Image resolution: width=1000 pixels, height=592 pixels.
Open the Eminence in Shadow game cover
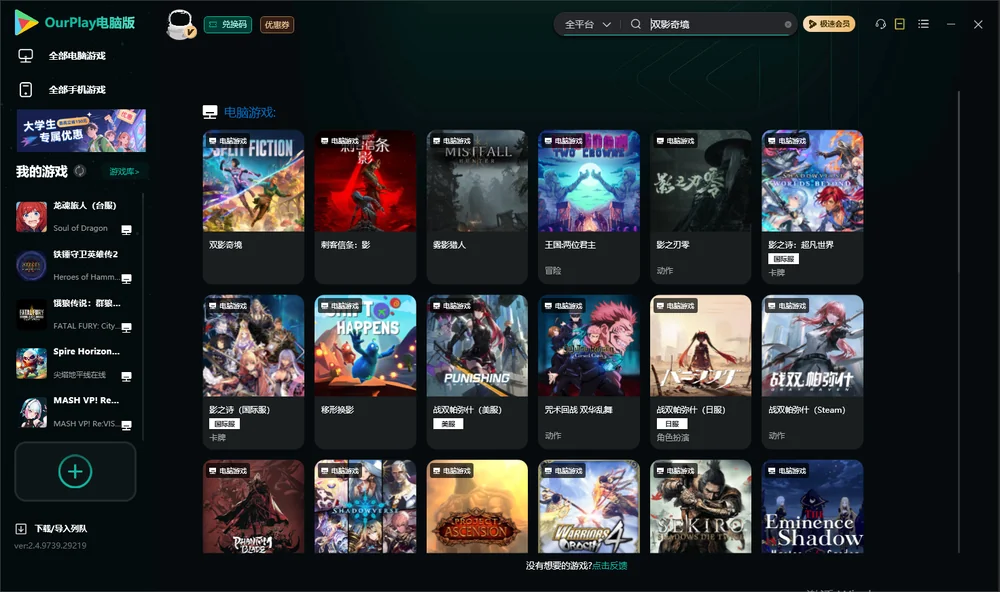pyautogui.click(x=812, y=507)
